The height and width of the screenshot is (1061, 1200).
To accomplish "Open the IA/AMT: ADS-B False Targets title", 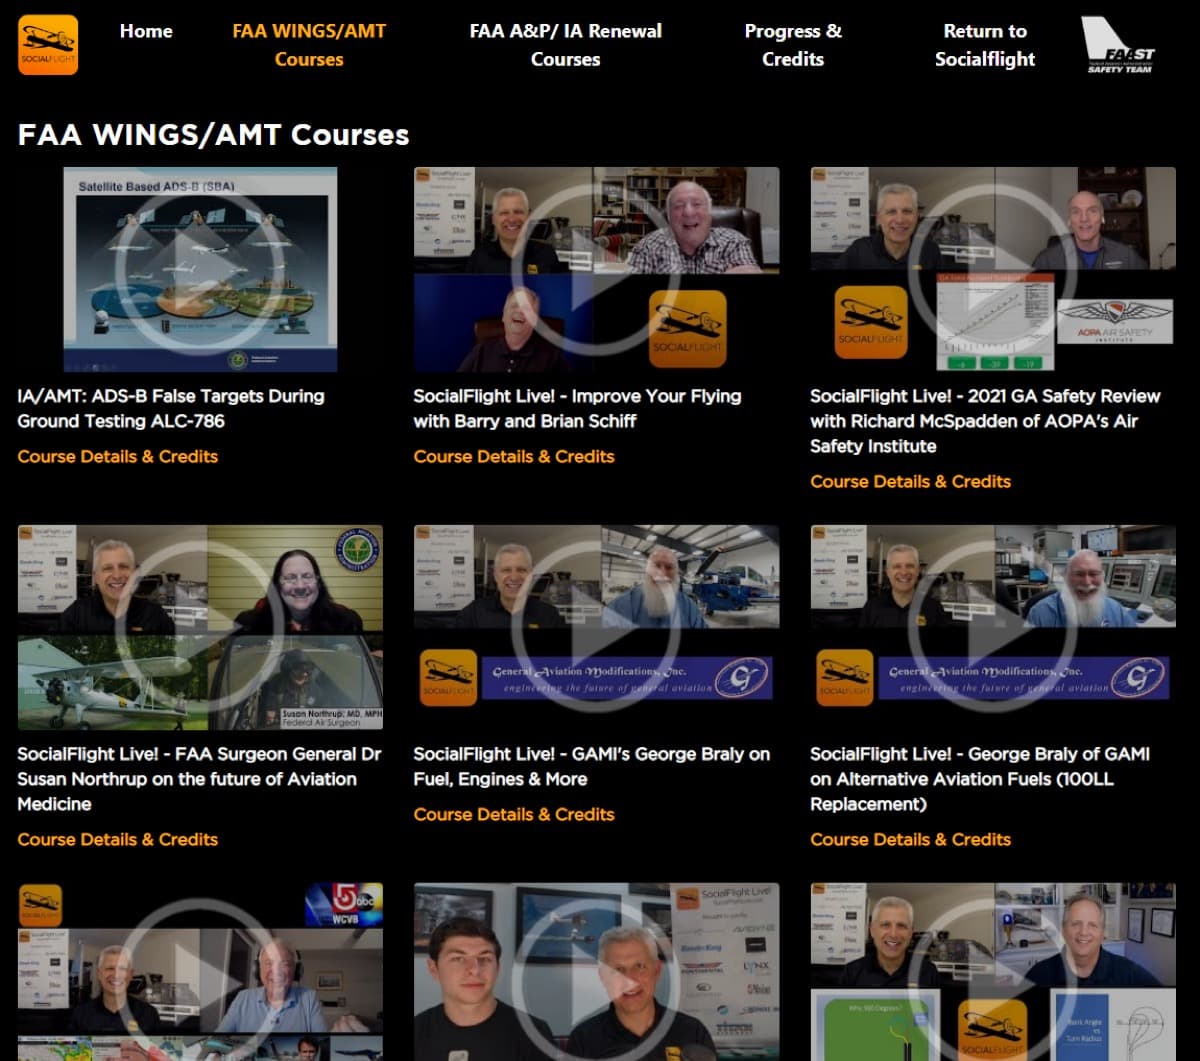I will point(171,408).
